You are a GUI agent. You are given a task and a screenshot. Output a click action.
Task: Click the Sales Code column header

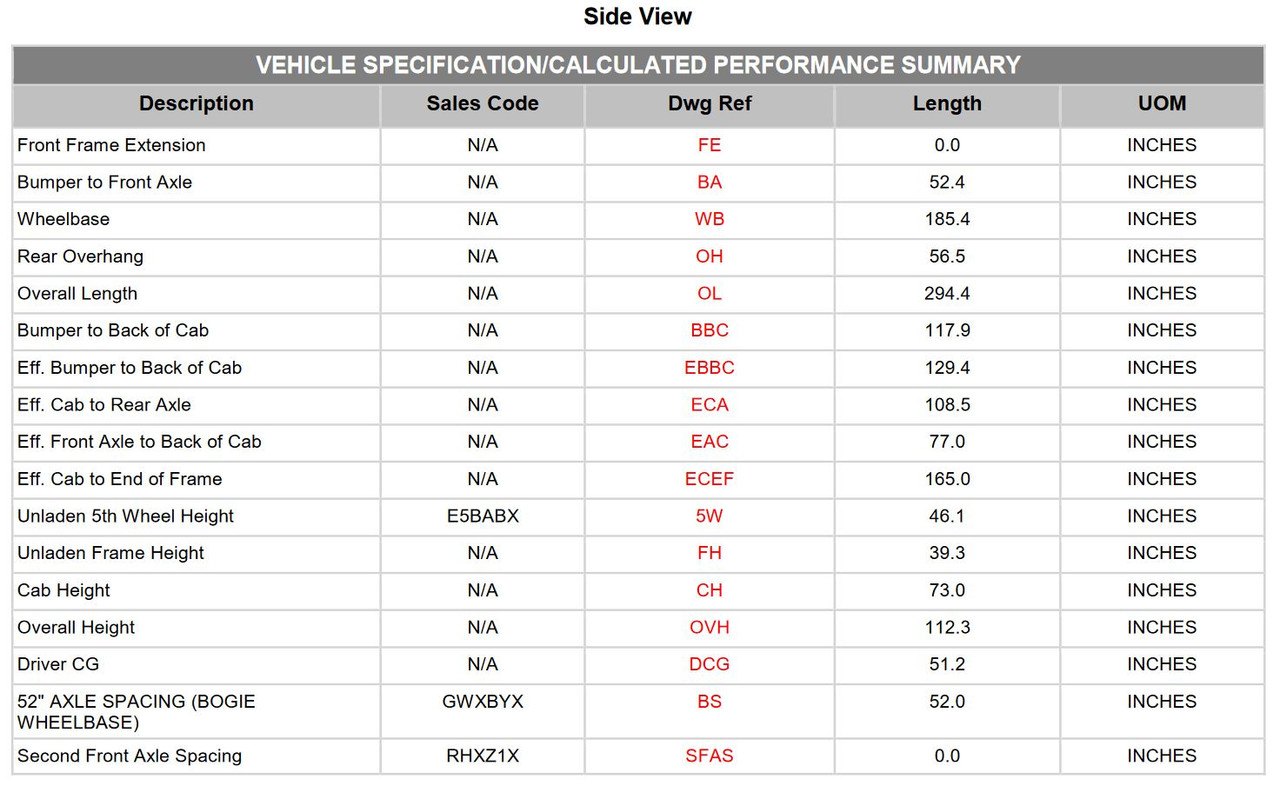[x=482, y=104]
